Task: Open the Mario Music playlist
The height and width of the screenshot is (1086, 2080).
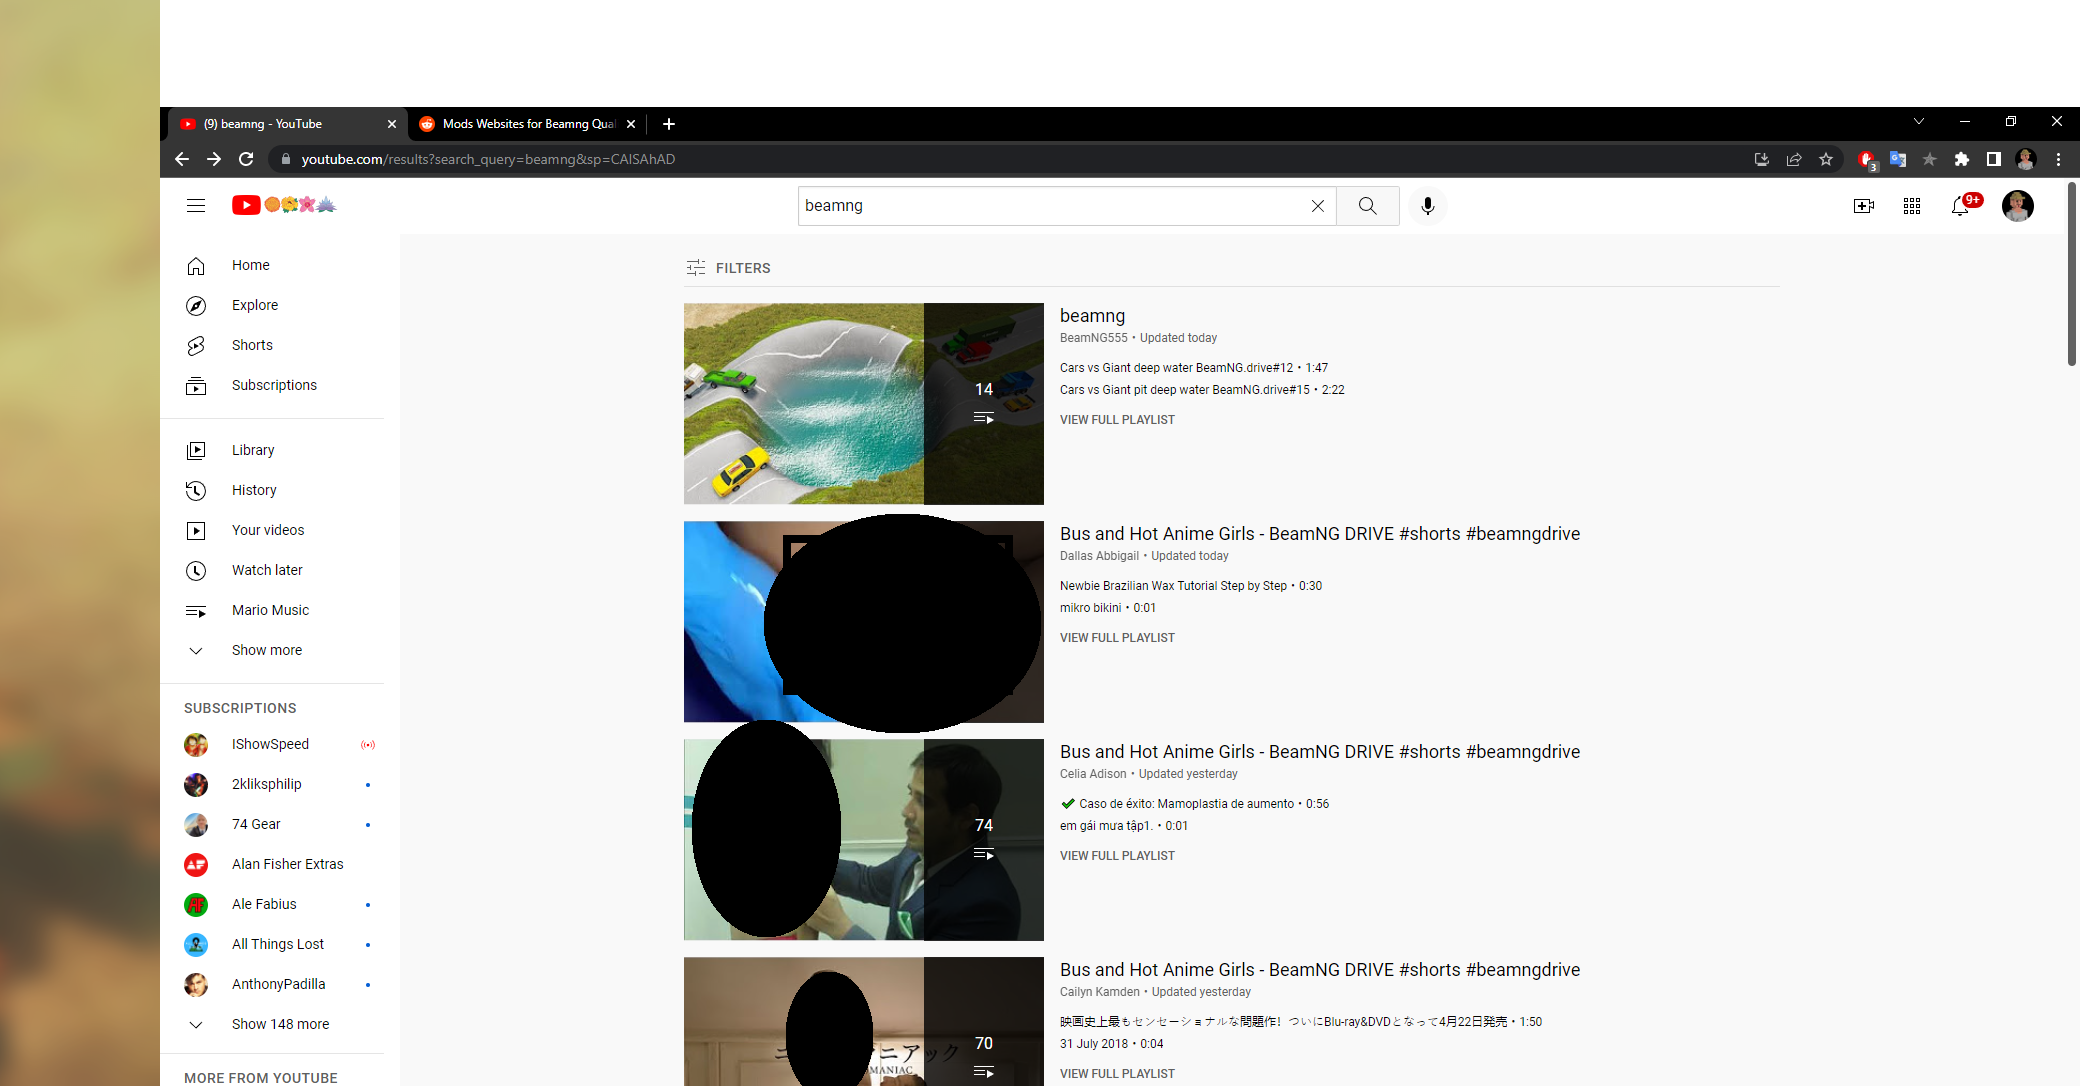Action: point(272,610)
